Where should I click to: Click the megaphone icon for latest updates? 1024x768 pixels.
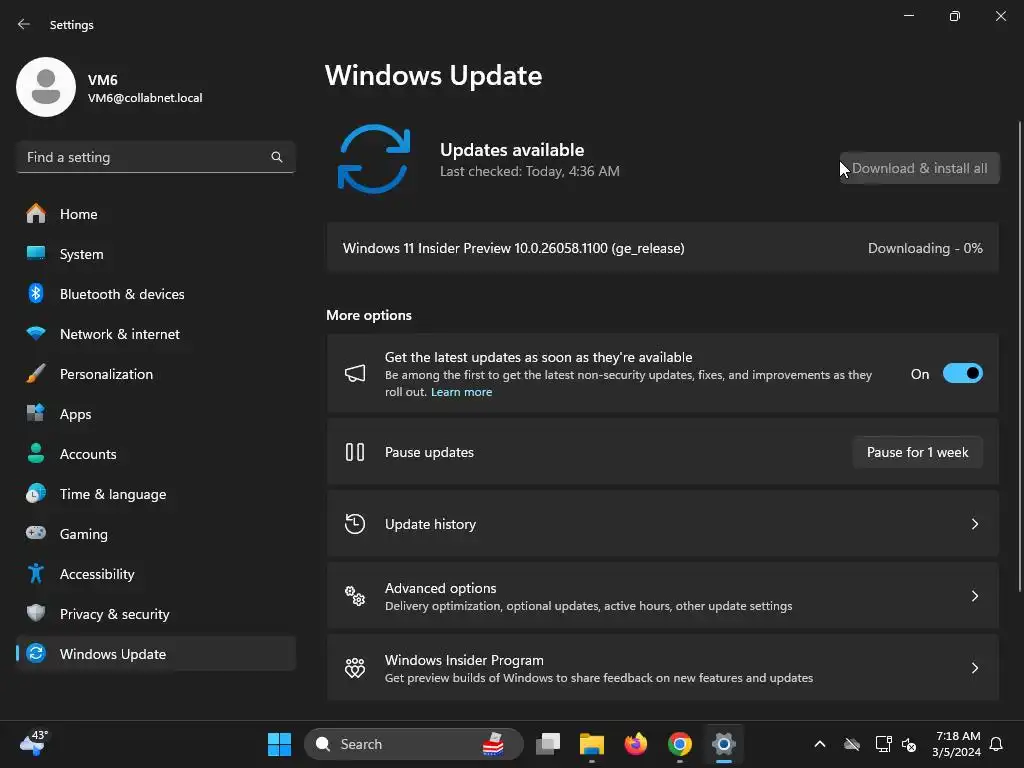[x=355, y=374]
